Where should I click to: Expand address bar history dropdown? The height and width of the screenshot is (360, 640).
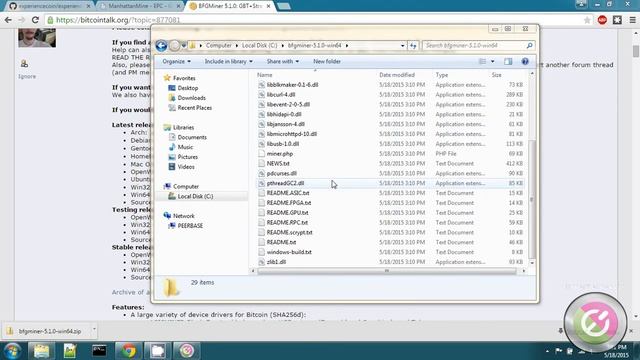(x=402, y=46)
